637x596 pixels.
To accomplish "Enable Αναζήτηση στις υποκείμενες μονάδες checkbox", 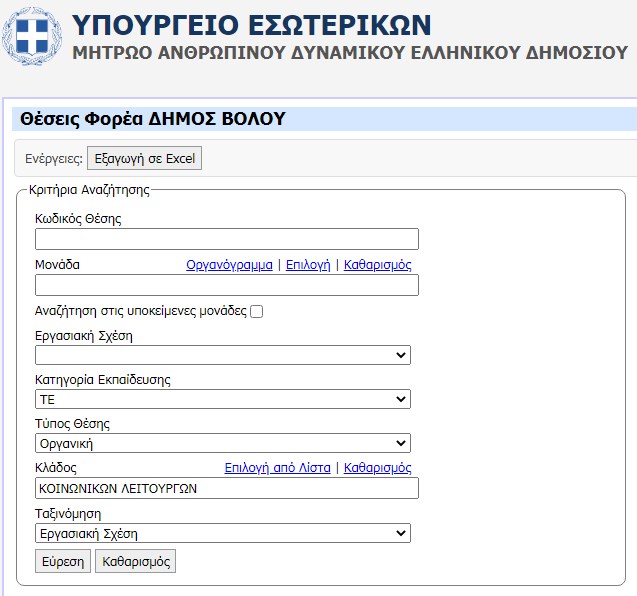I will coord(256,312).
